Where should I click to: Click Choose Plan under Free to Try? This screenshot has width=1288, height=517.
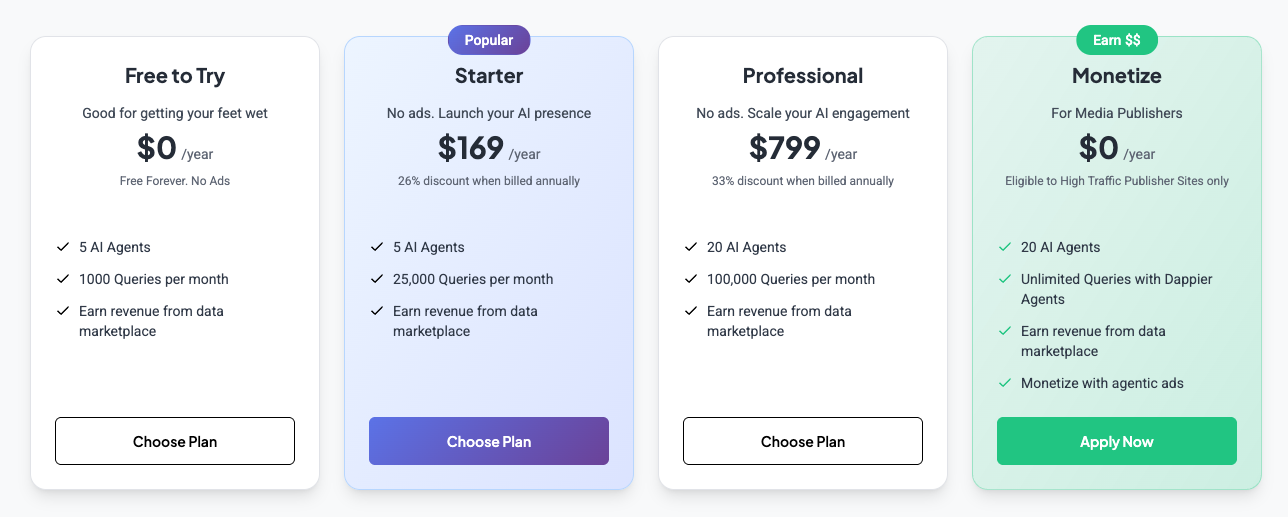click(x=175, y=441)
